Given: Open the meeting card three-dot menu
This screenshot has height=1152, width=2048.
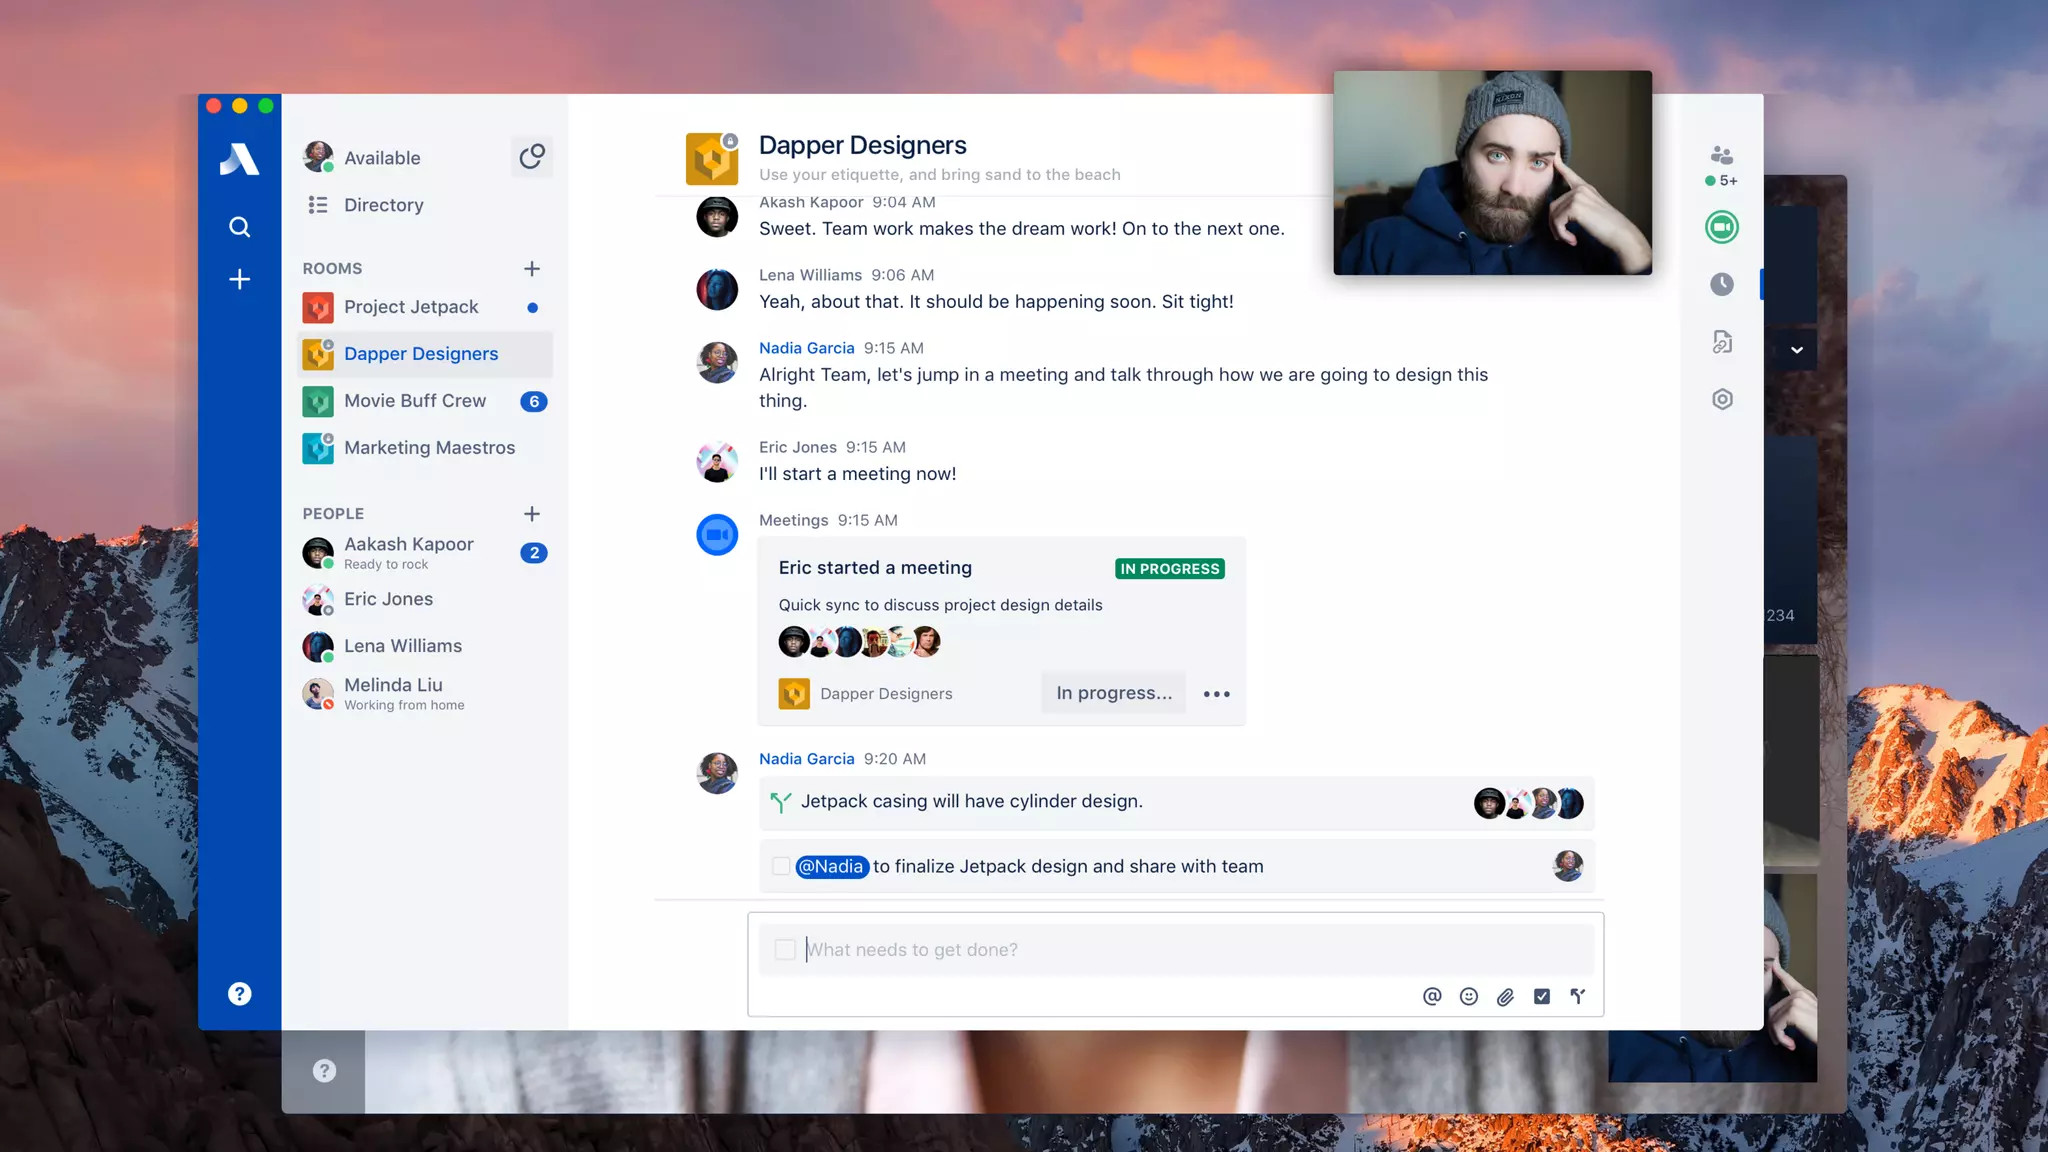Looking at the screenshot, I should point(1216,694).
